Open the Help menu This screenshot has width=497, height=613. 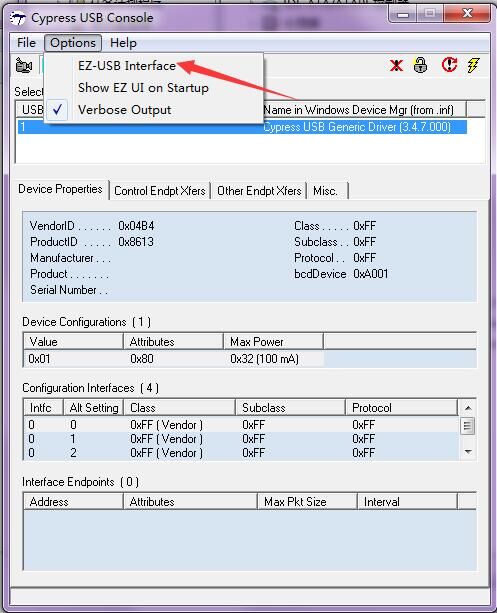(x=123, y=43)
